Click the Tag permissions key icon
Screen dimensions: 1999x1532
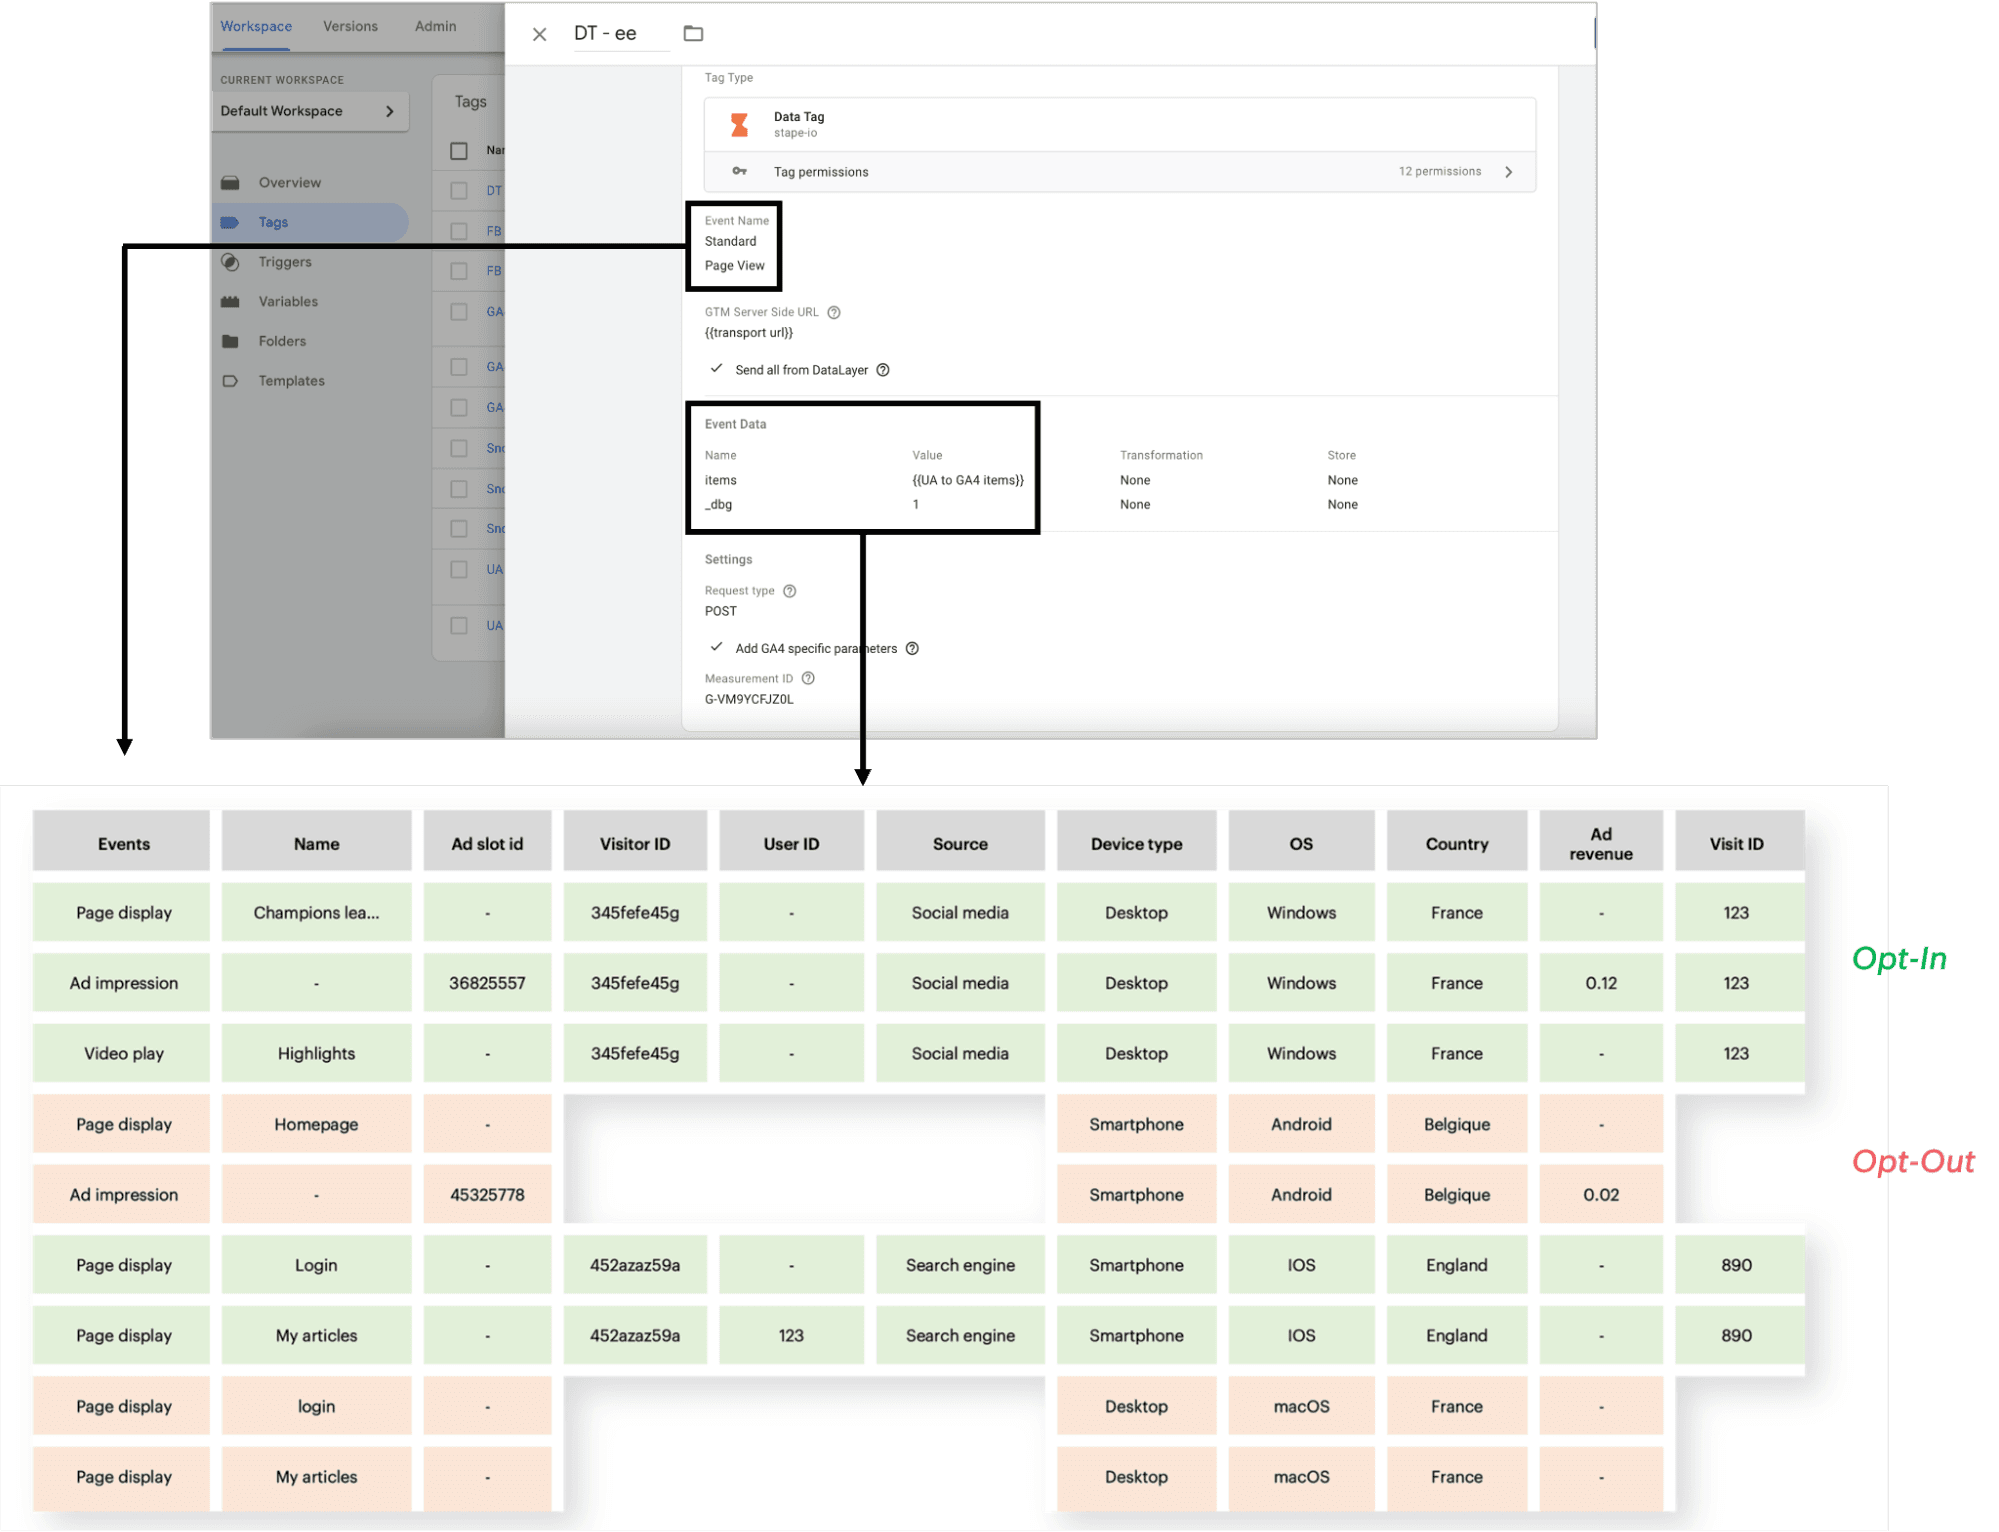(740, 171)
